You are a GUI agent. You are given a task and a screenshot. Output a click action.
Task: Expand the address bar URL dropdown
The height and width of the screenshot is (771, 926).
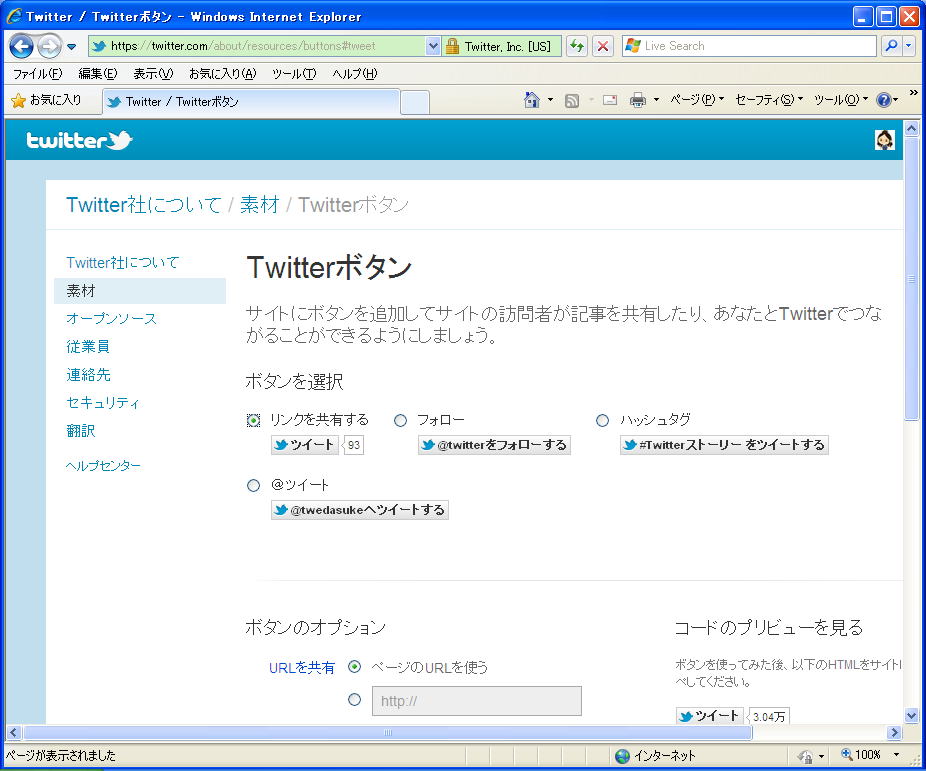[433, 46]
